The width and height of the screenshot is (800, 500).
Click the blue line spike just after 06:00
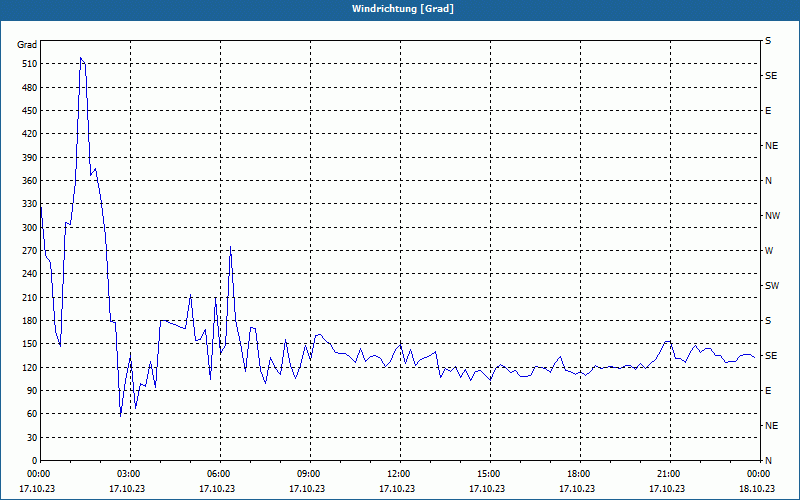click(x=230, y=247)
